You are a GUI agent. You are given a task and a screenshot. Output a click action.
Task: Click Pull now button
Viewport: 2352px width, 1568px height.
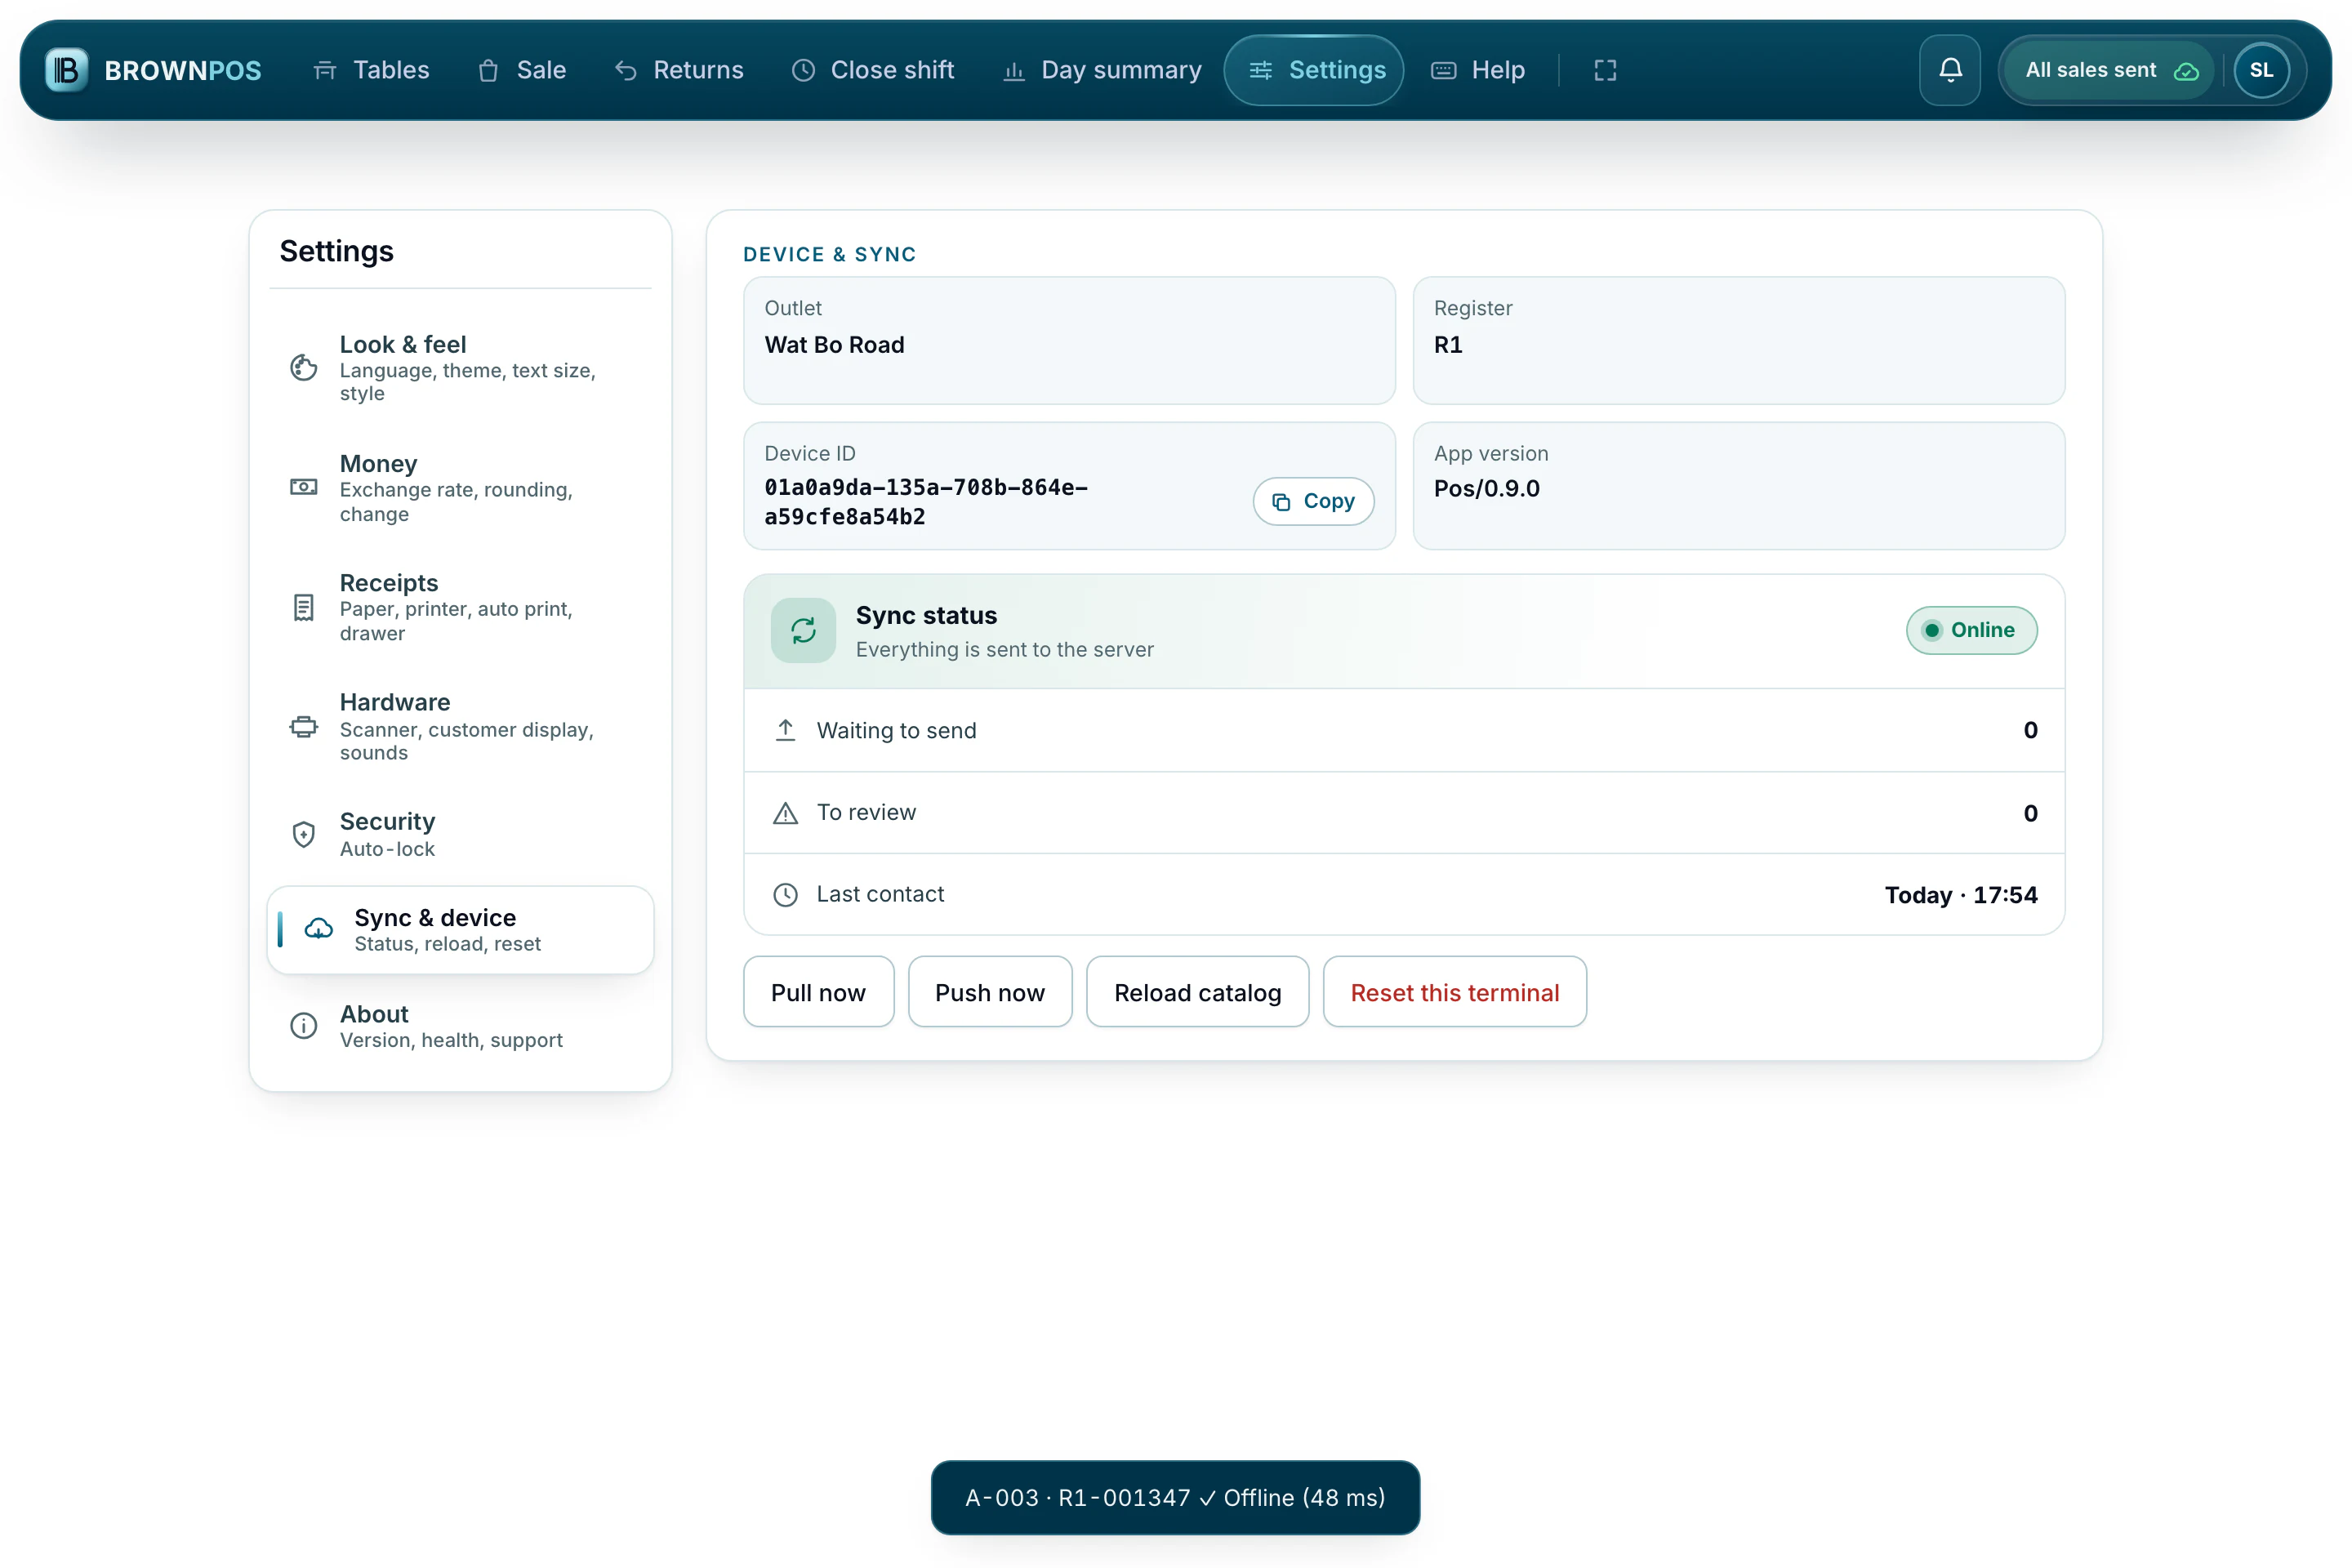coord(818,992)
